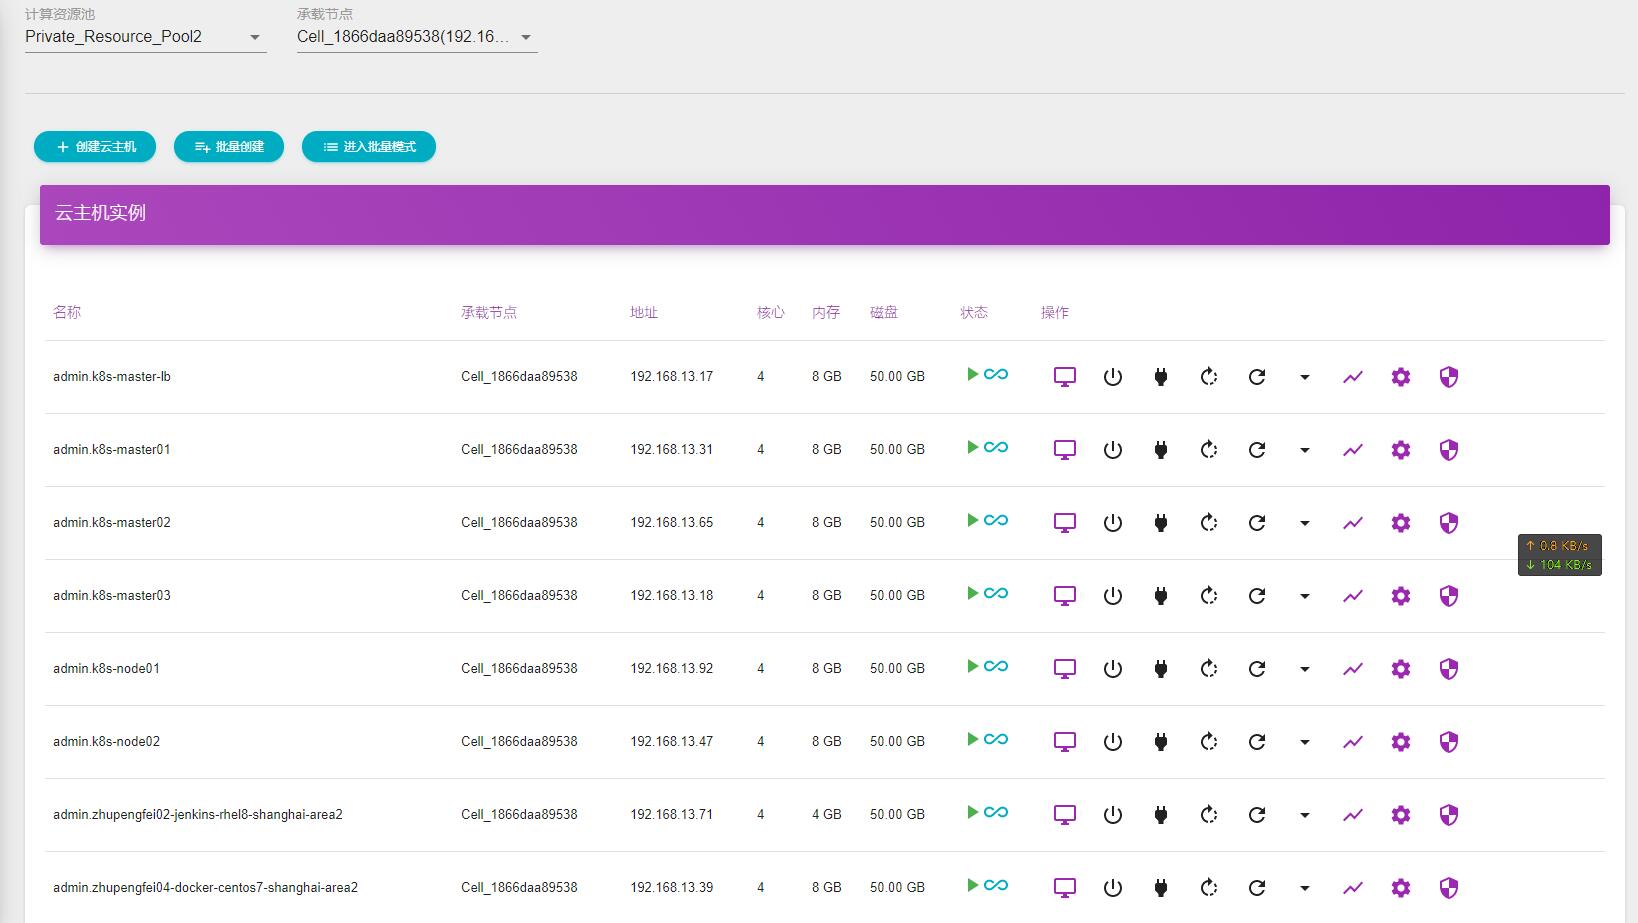The height and width of the screenshot is (923, 1638).
Task: Click plug icon for admin.k8s-master02
Action: click(x=1160, y=523)
